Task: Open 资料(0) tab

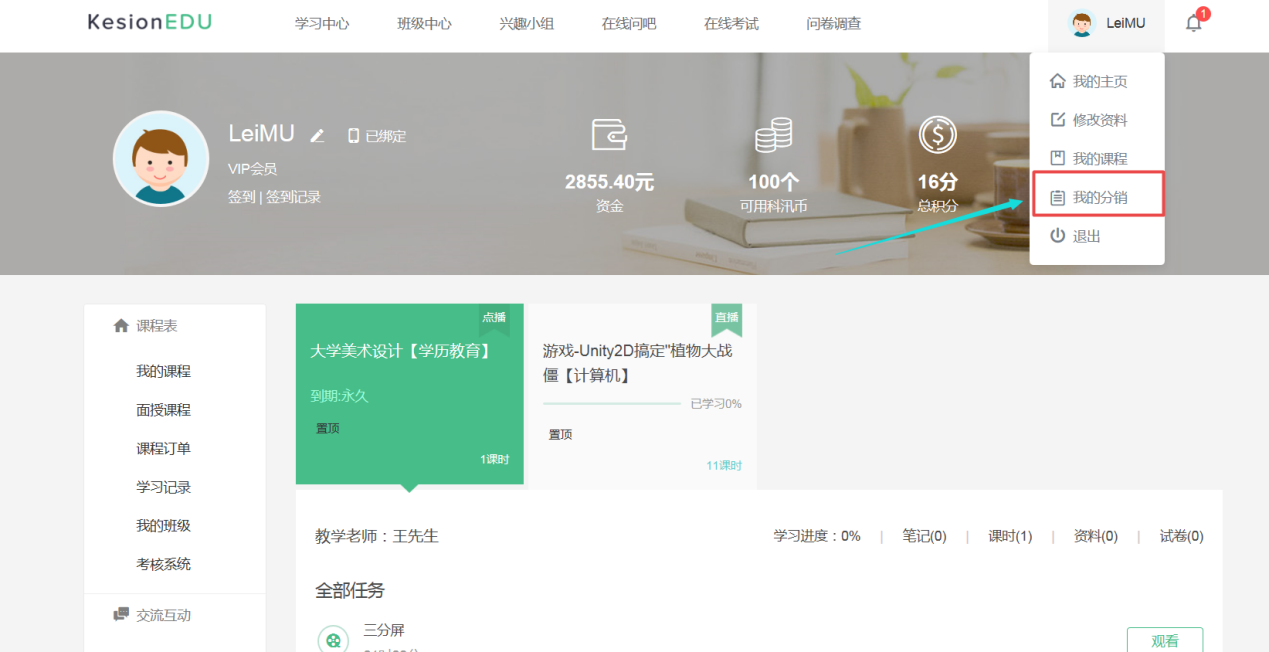Action: (x=1096, y=536)
